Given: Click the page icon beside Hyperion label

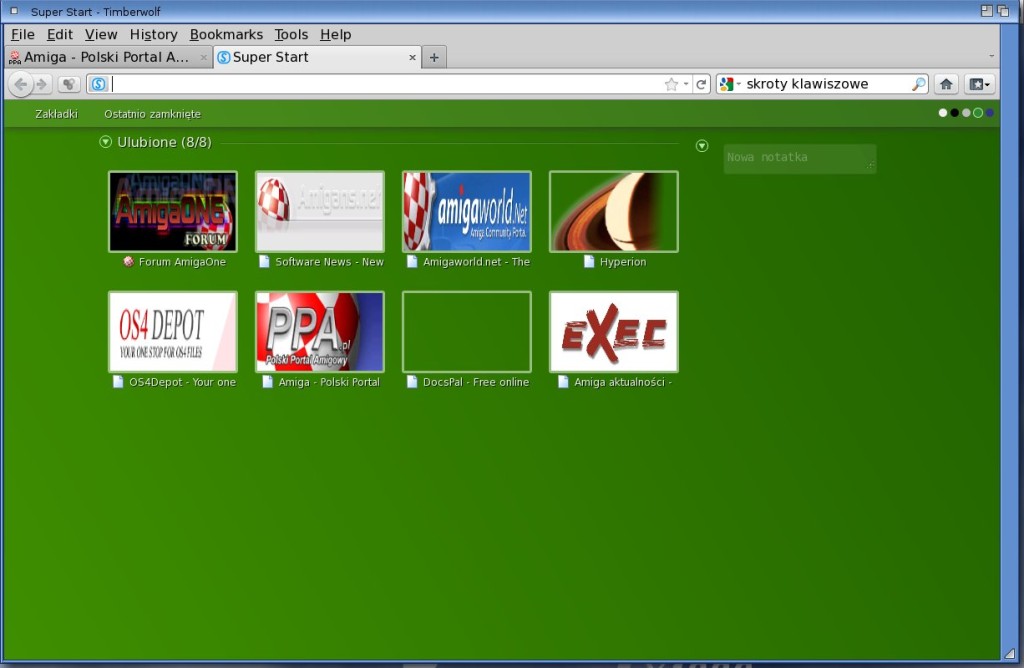Looking at the screenshot, I should pos(589,262).
